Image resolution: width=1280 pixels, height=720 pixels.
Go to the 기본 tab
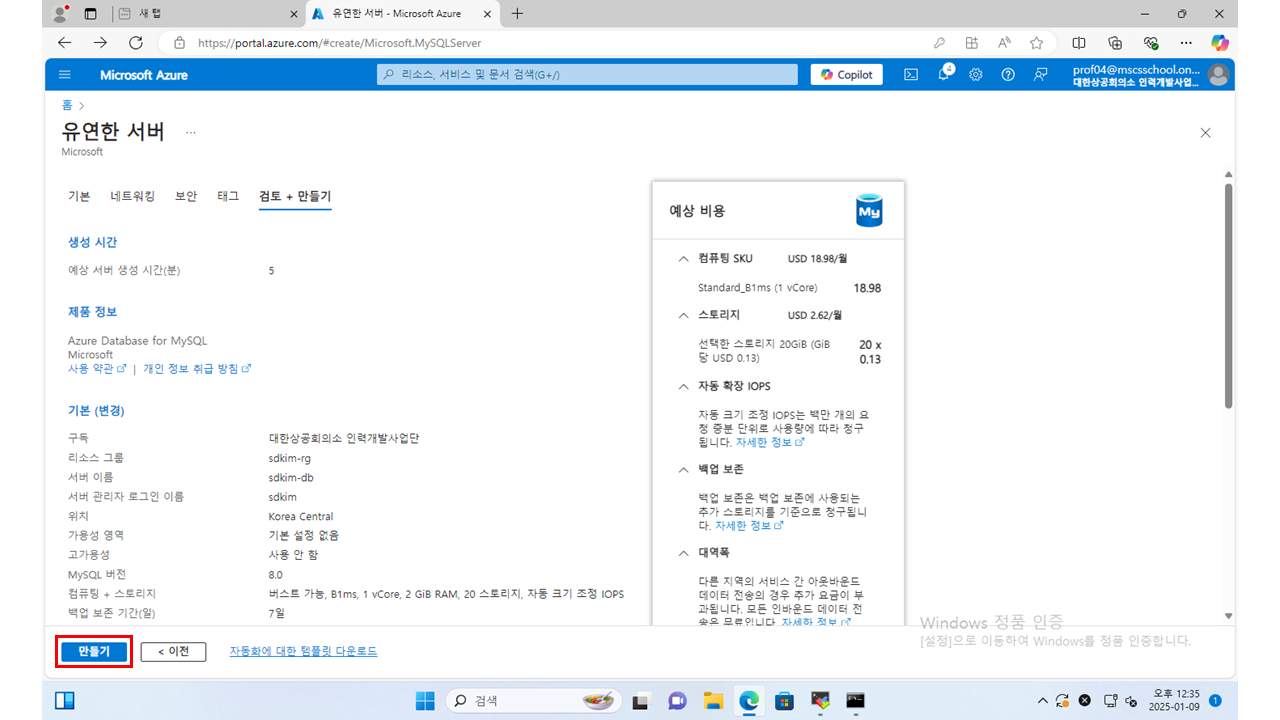(79, 196)
